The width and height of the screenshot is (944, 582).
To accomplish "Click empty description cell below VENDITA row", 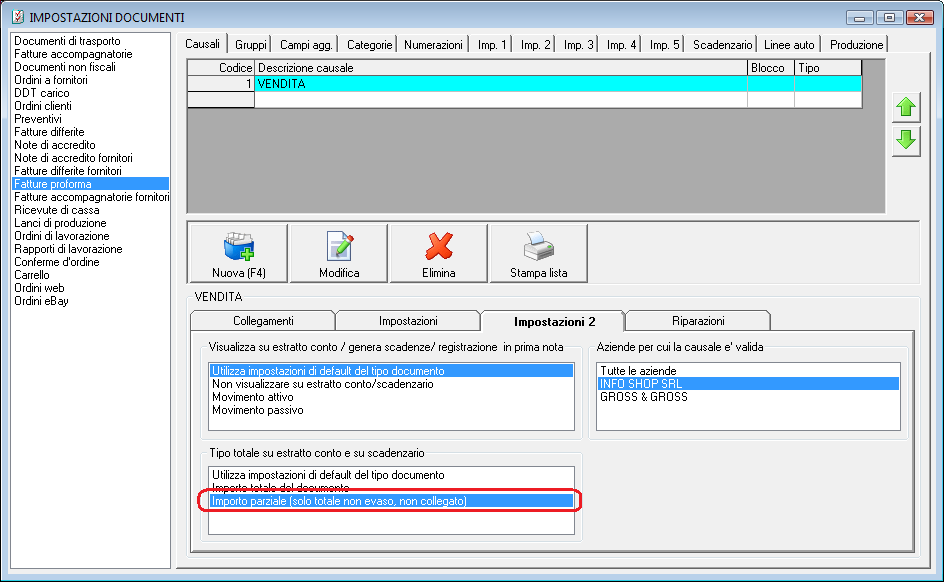I will tap(501, 100).
